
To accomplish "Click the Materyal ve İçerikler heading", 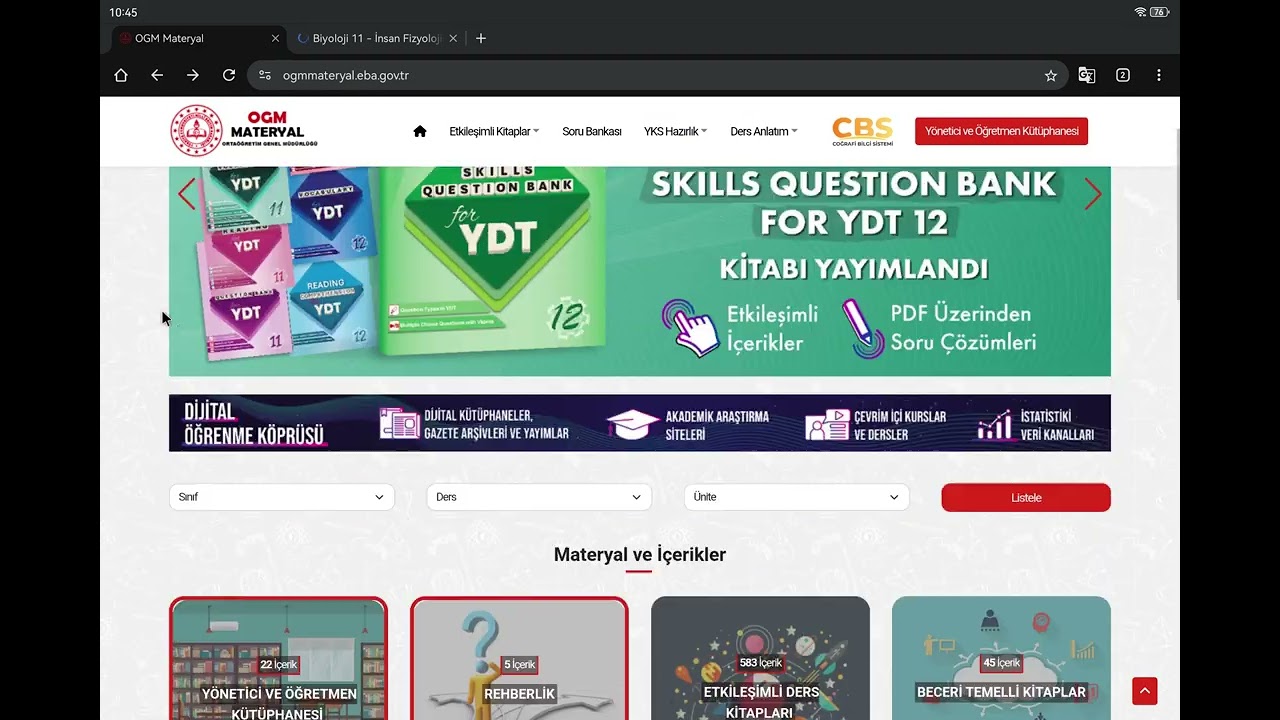I will tap(640, 554).
